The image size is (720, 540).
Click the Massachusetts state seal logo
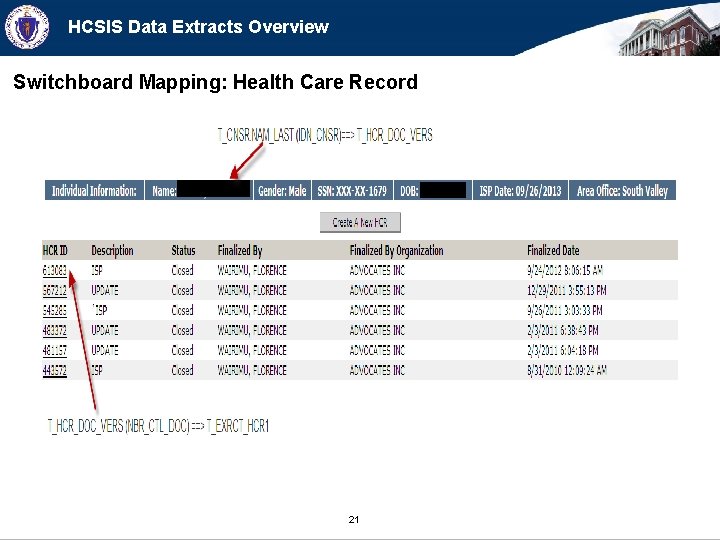pos(27,27)
